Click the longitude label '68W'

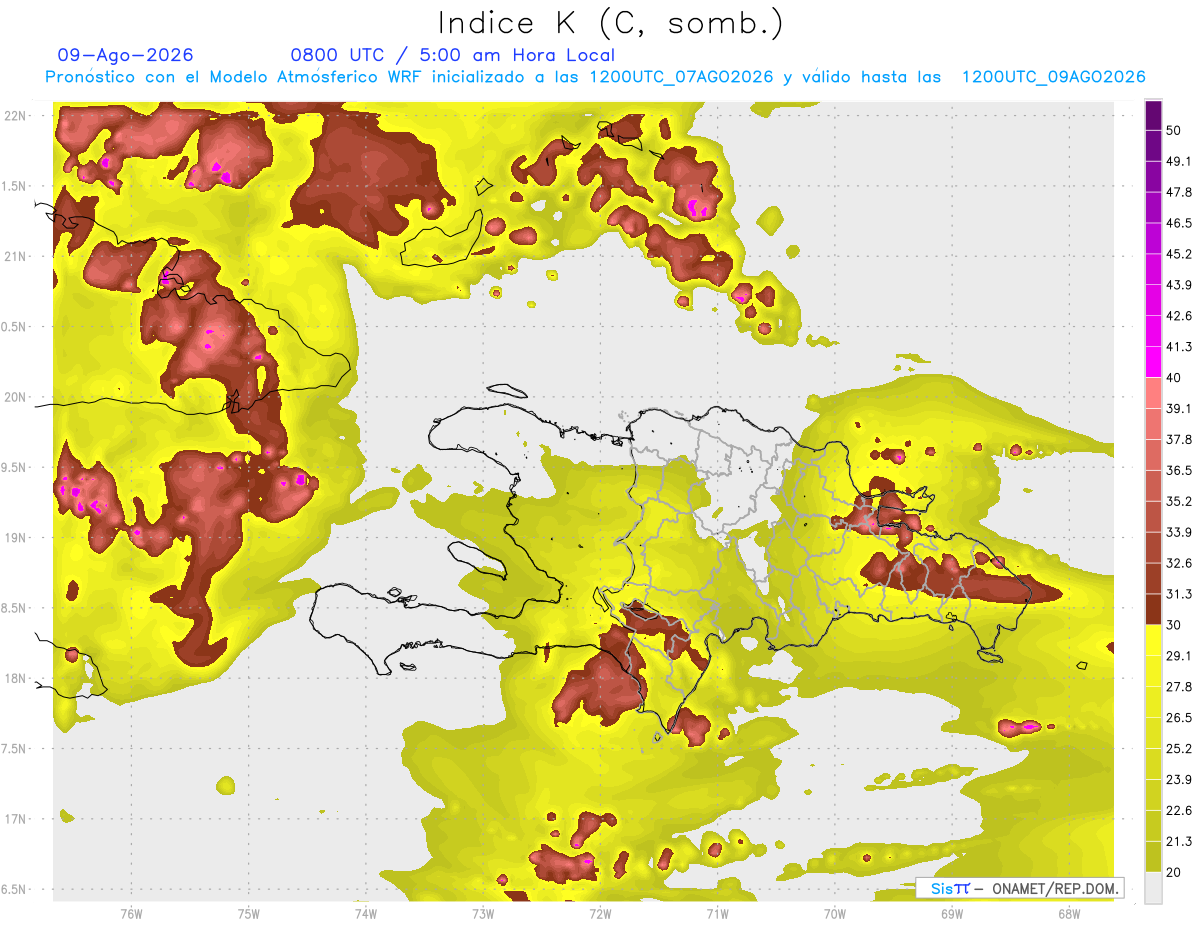(x=1069, y=913)
